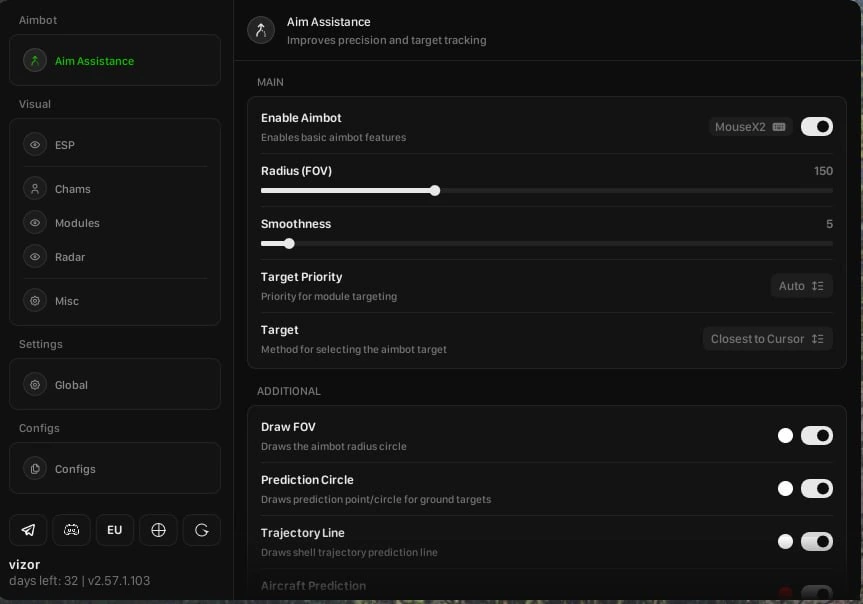Click "Method for selecting the aimbot target" text
The image size is (863, 604).
tap(354, 349)
